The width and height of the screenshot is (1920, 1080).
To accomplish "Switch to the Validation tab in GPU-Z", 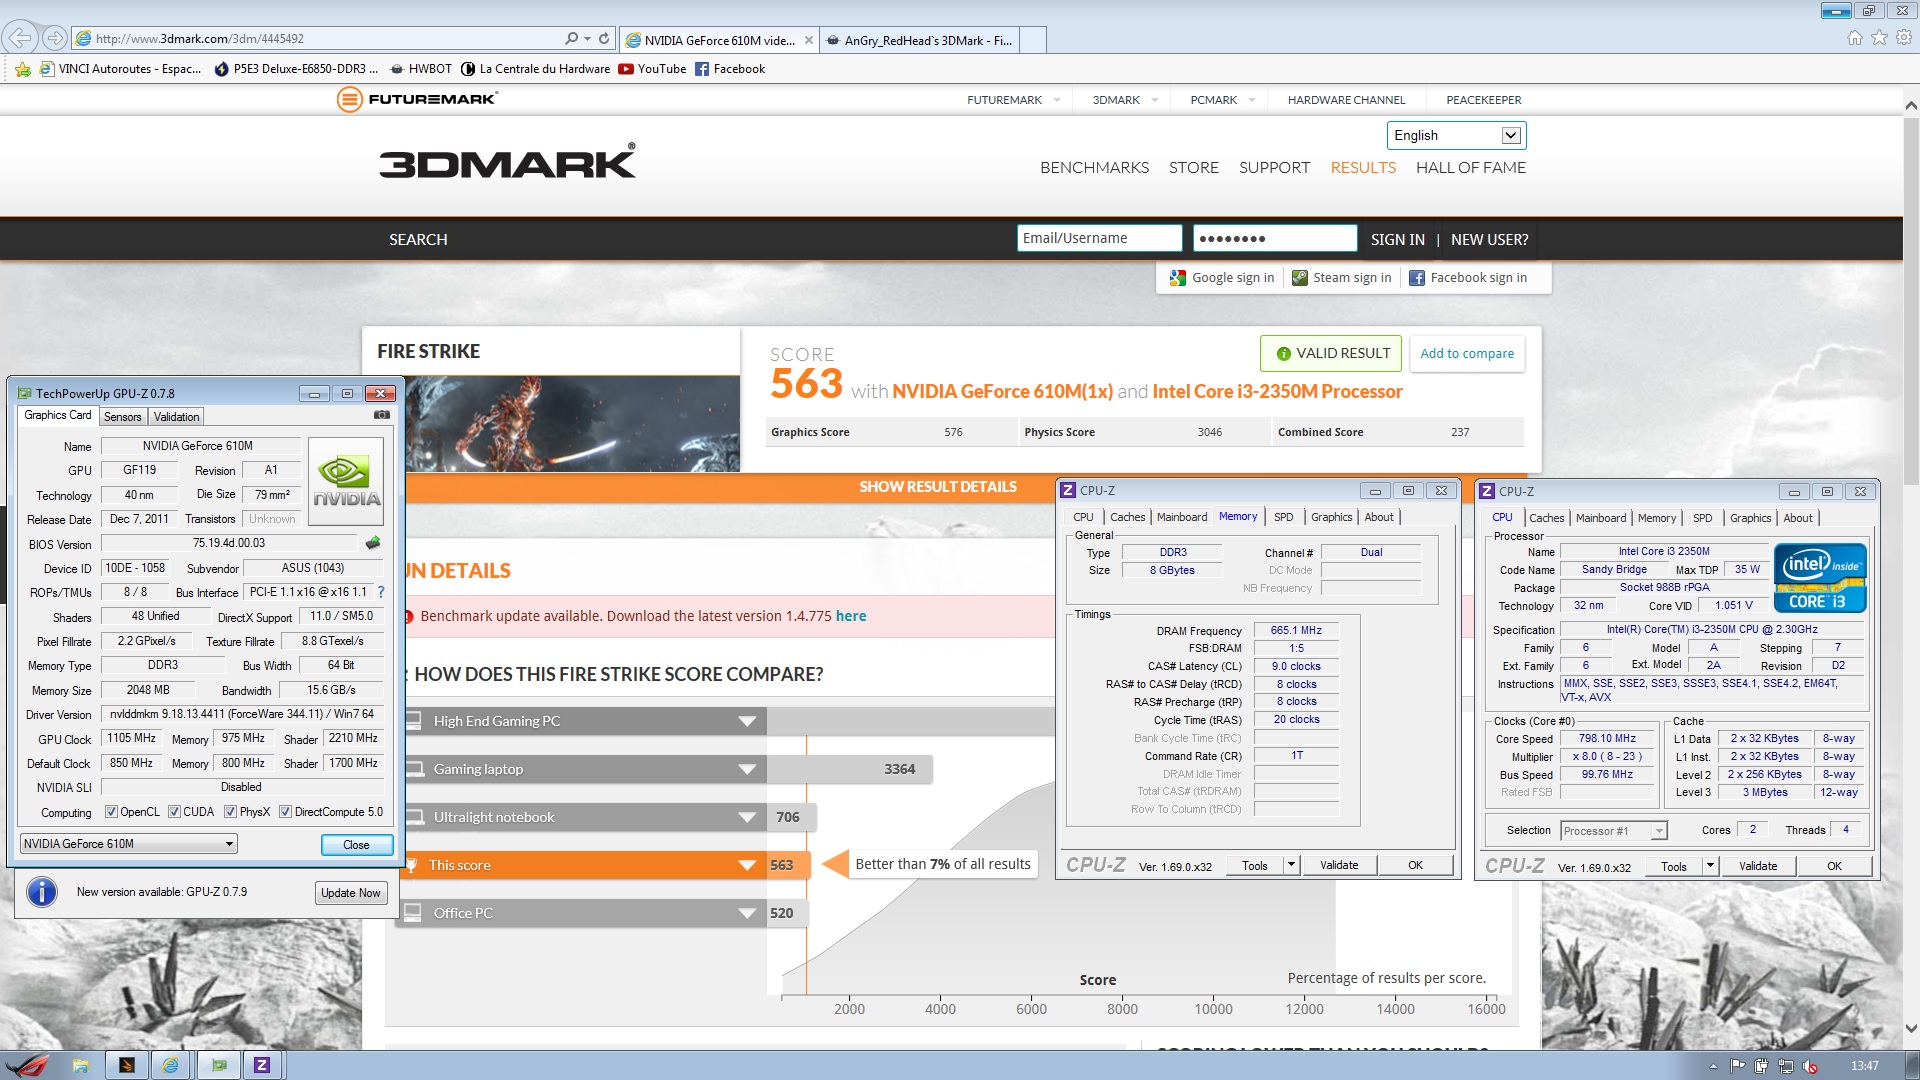I will tap(176, 417).
